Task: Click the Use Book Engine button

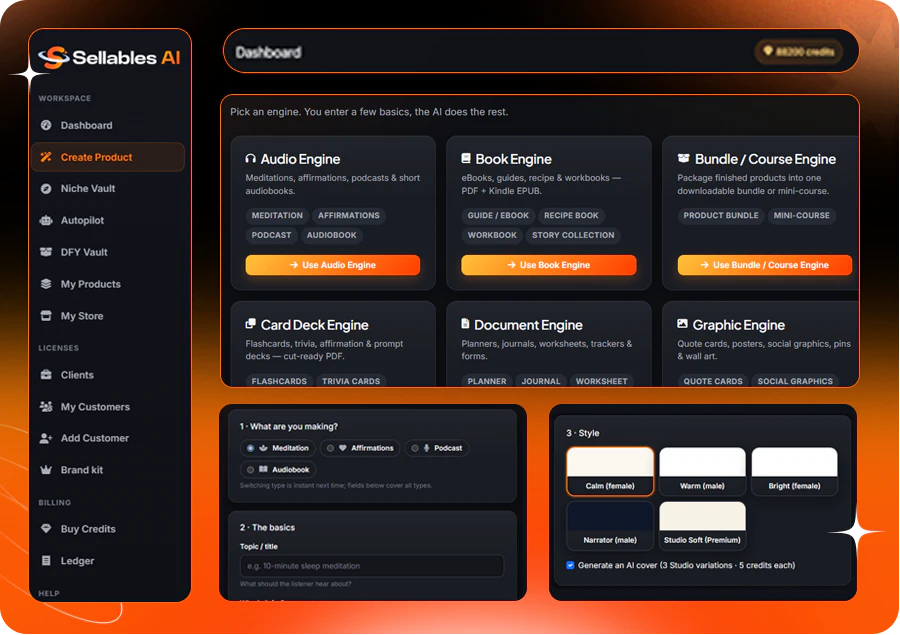Action: [549, 265]
